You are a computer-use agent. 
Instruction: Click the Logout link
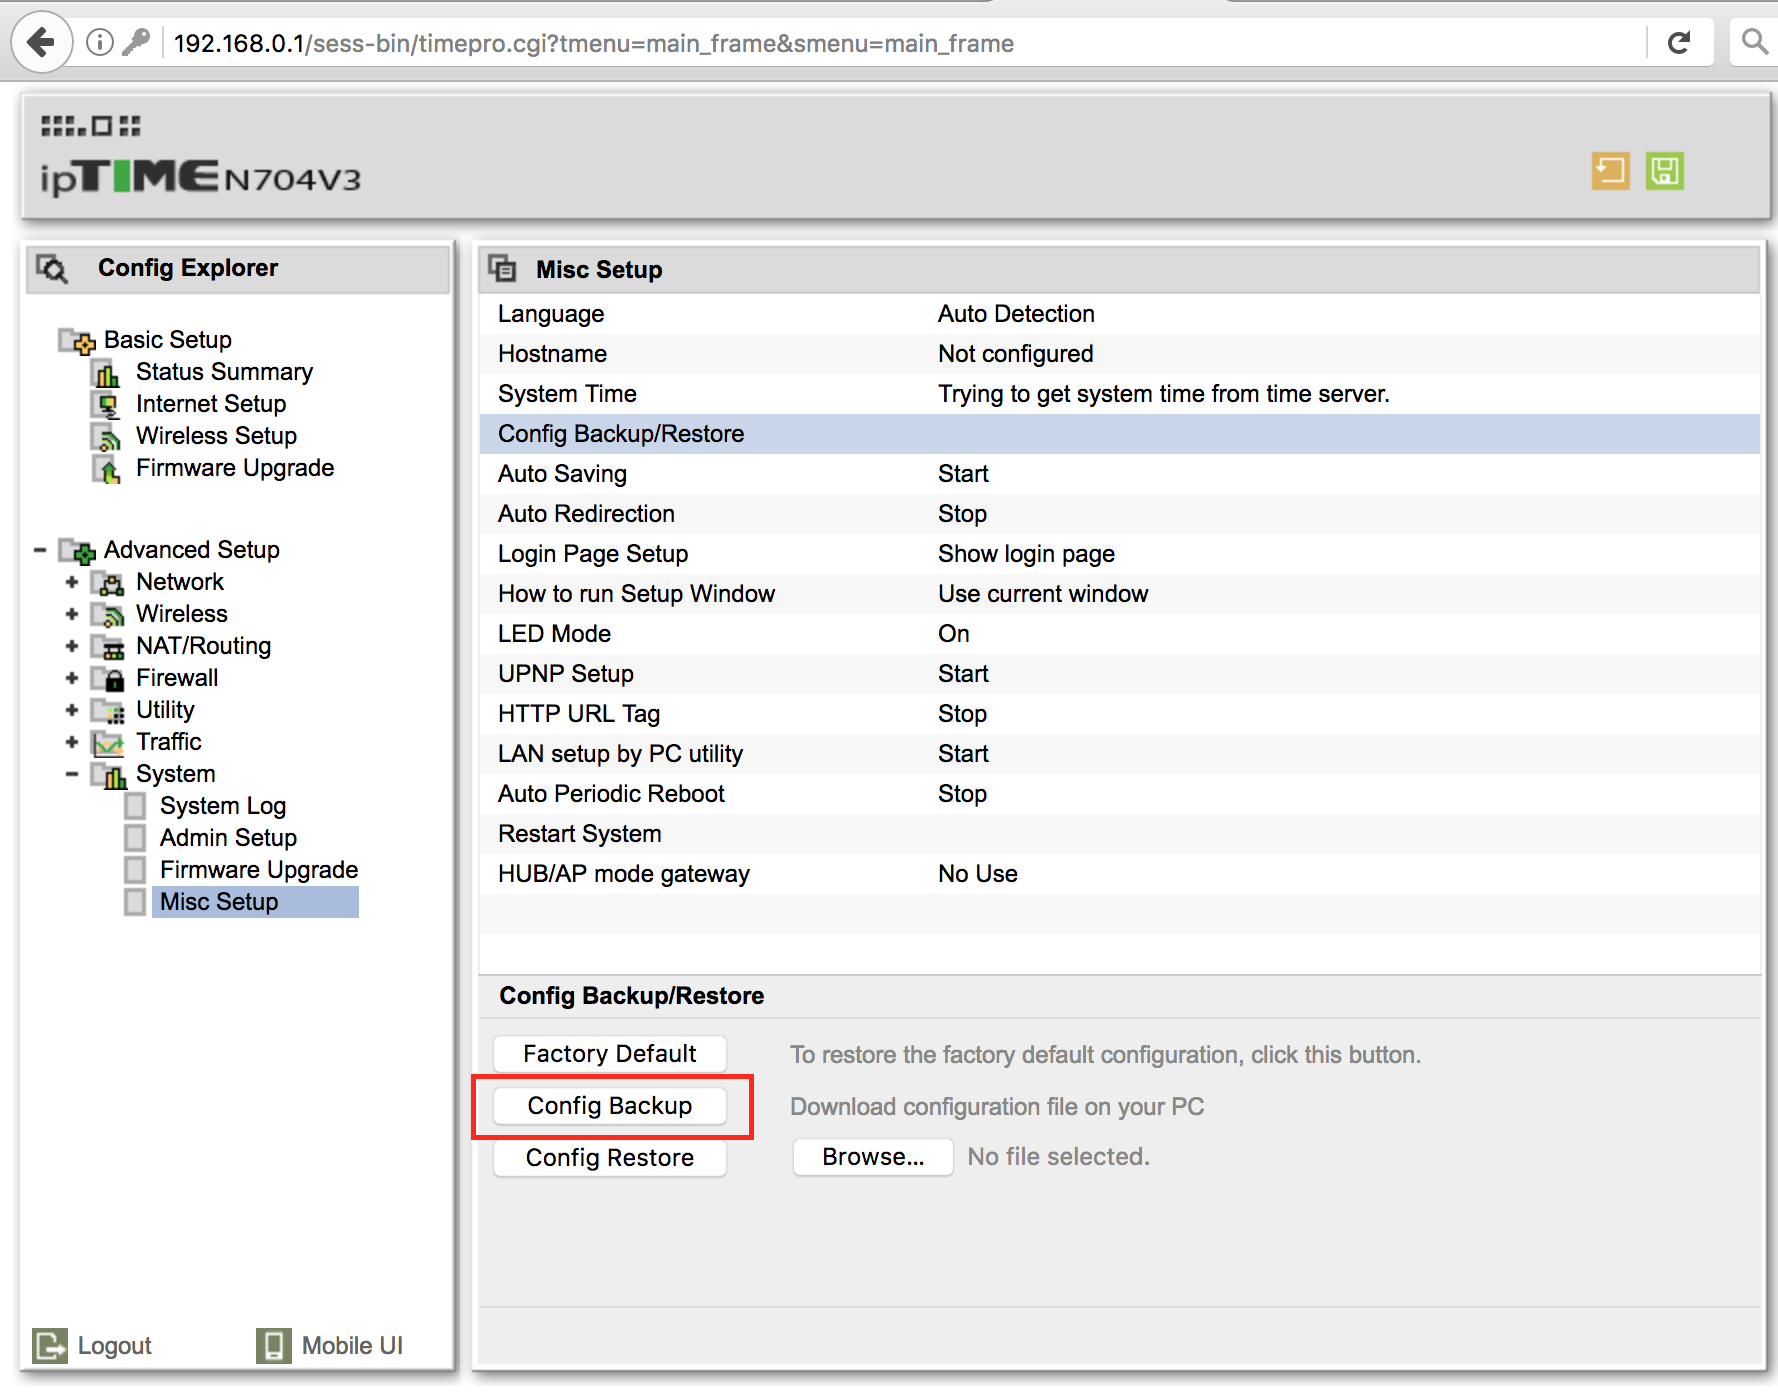pyautogui.click(x=114, y=1346)
